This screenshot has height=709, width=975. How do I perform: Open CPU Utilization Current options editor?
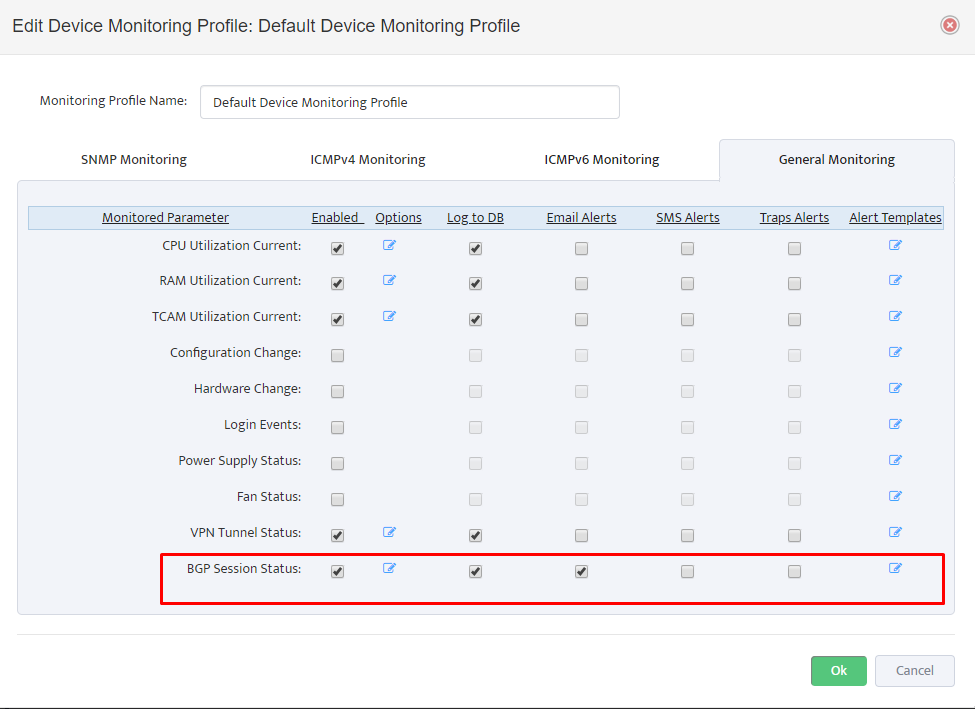[389, 245]
